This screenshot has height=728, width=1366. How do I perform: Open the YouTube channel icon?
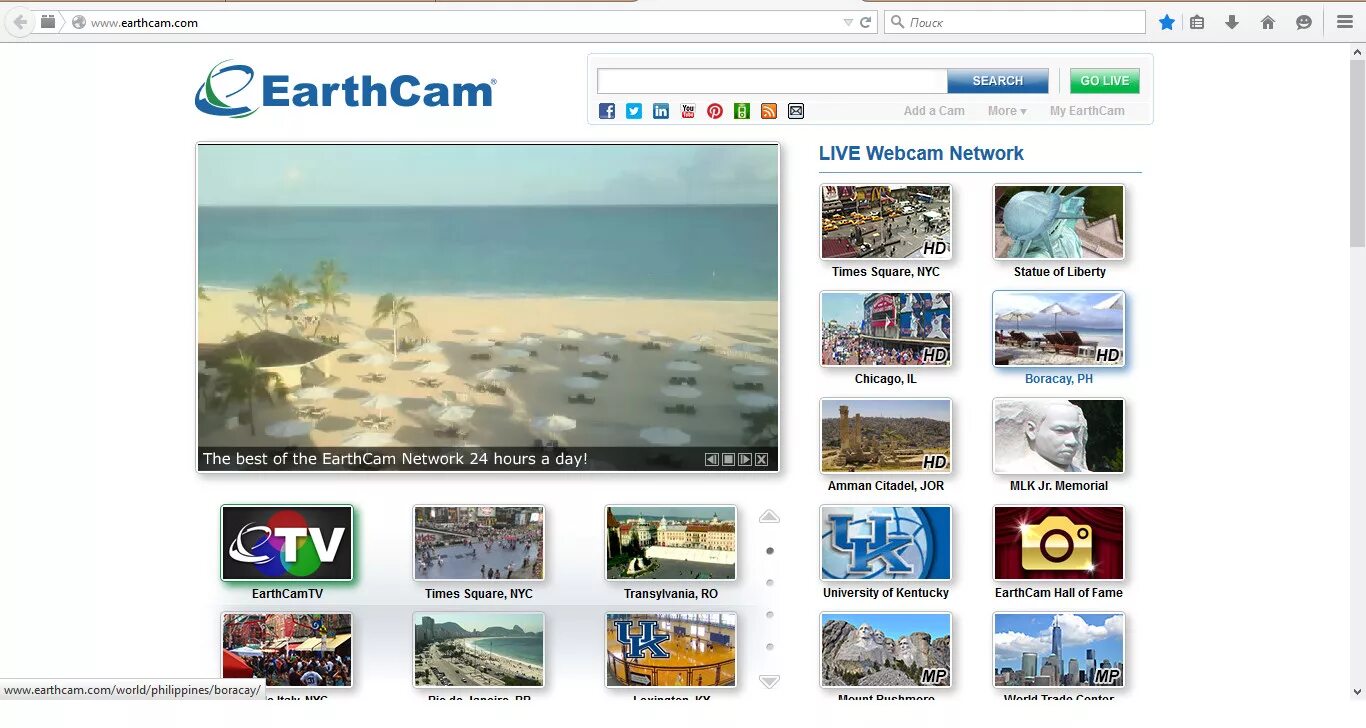tap(688, 111)
